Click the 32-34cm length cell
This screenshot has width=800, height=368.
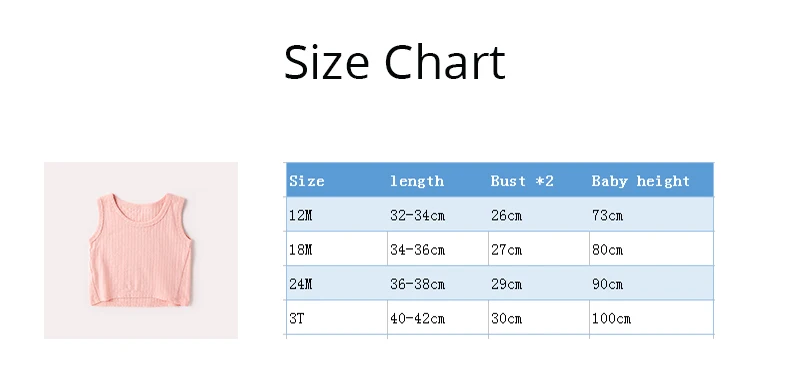pyautogui.click(x=438, y=214)
